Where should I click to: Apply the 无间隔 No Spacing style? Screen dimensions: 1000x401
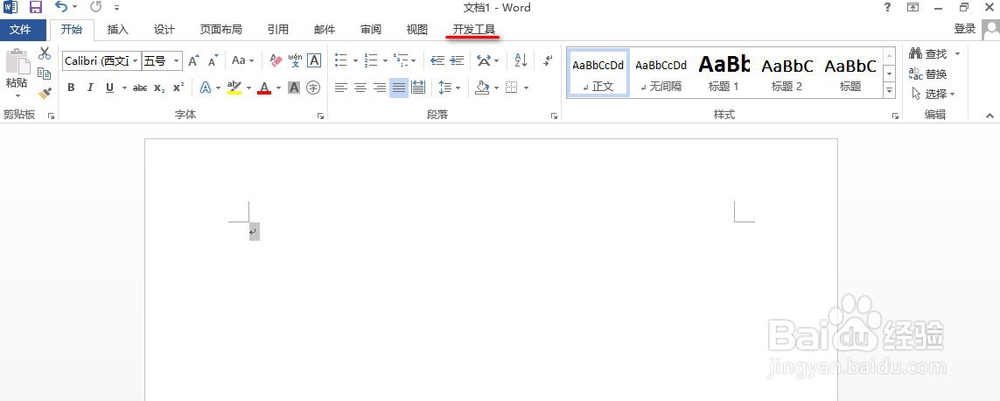[661, 73]
